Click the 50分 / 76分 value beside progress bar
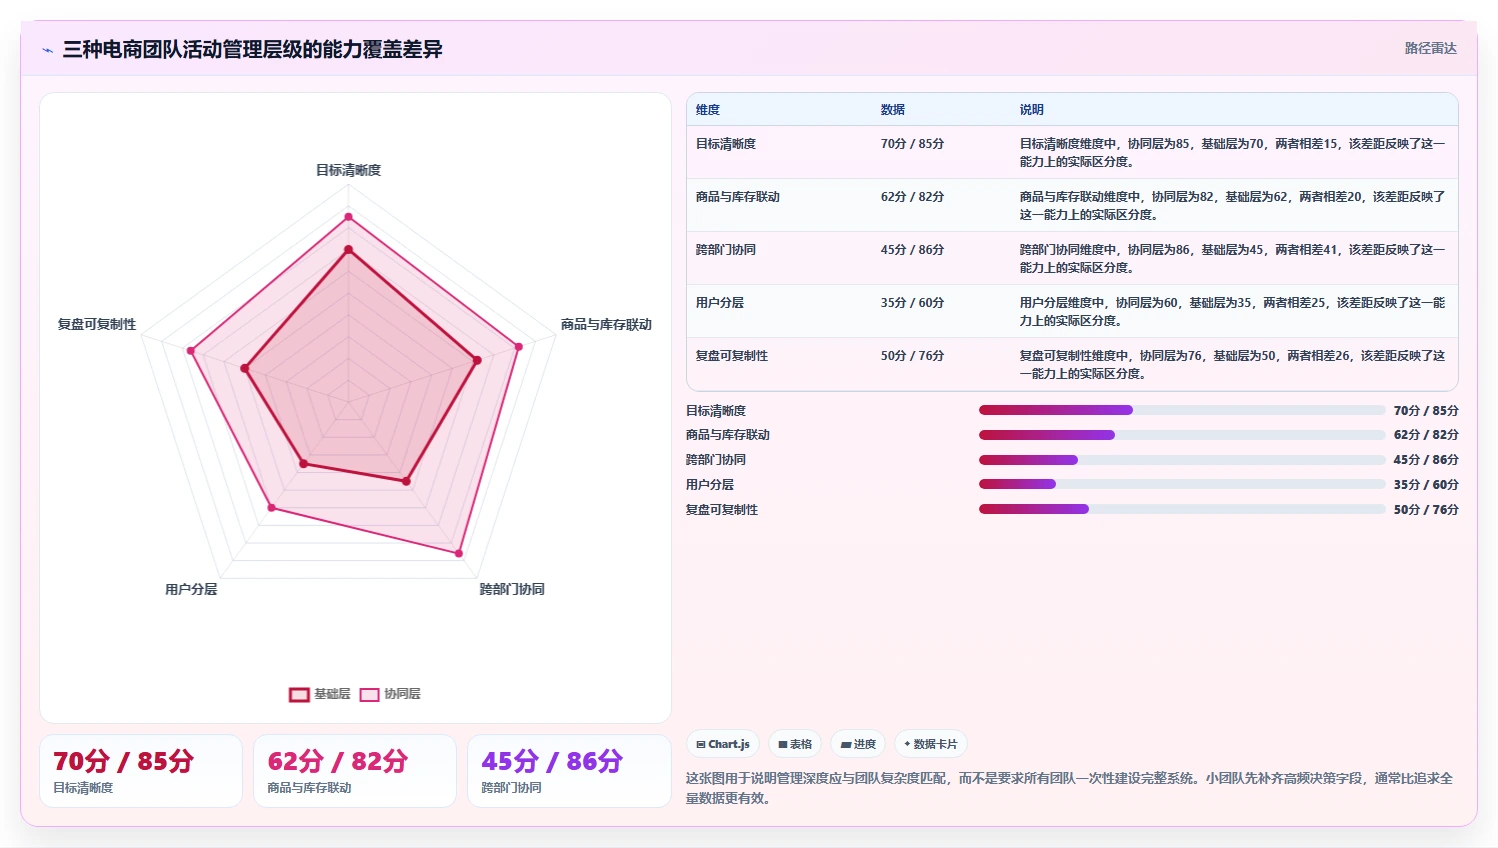The width and height of the screenshot is (1498, 848). [x=1426, y=510]
